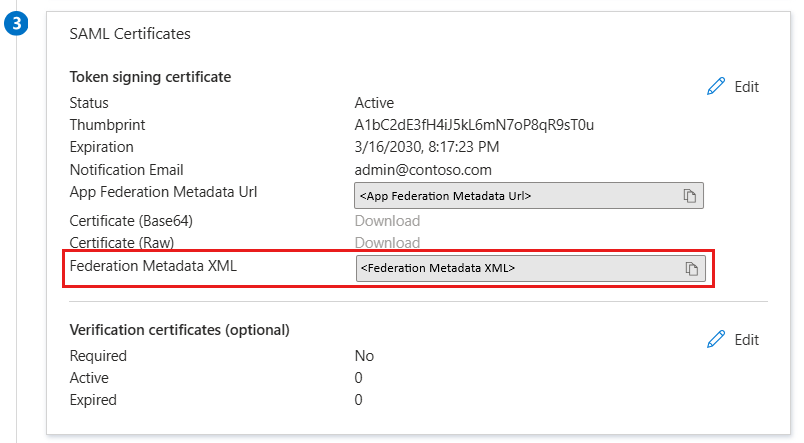Click the thumbprint value A1bC2dE3fH4iJ5kL6mN7oP8qR9sT0u
Viewport: 804px width, 443px height.
(474, 125)
